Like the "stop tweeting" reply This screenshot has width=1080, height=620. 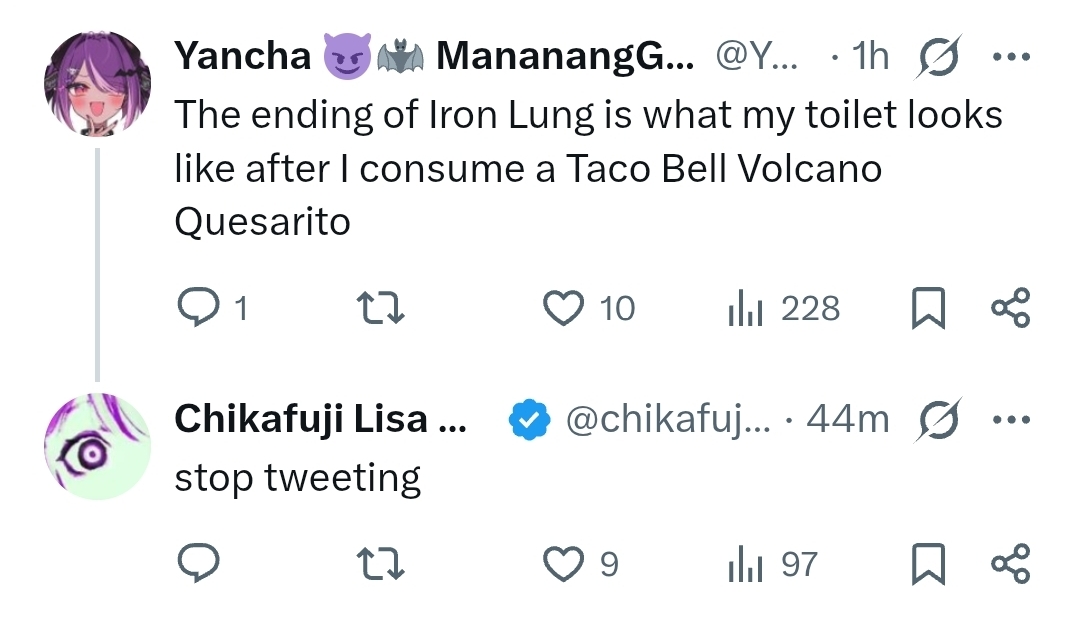[563, 565]
